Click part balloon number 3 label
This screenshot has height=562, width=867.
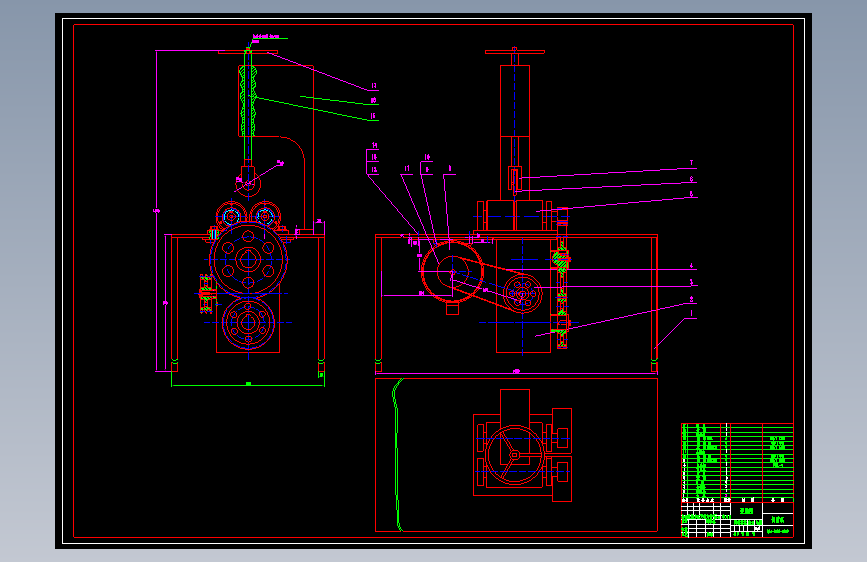click(x=691, y=282)
